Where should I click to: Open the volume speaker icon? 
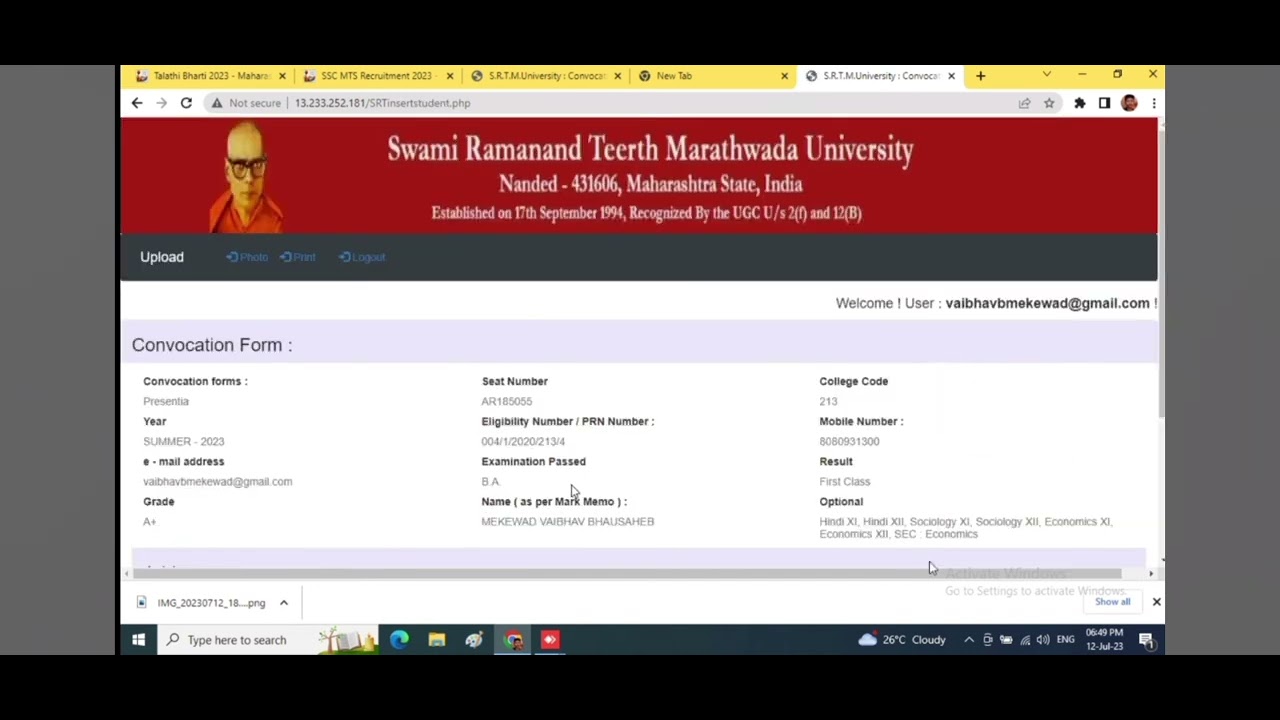(x=1043, y=640)
